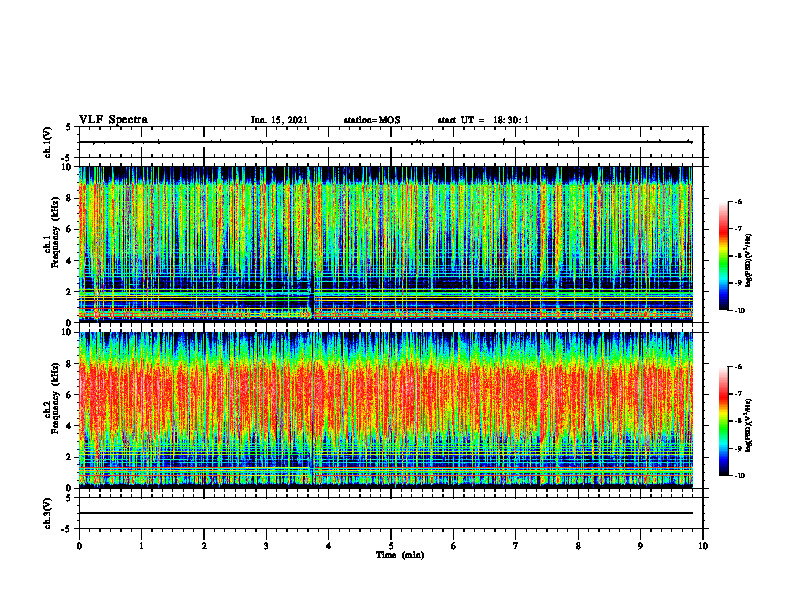The image size is (792, 612).
Task: Click the "2" tick on the time axis
Action: (204, 546)
